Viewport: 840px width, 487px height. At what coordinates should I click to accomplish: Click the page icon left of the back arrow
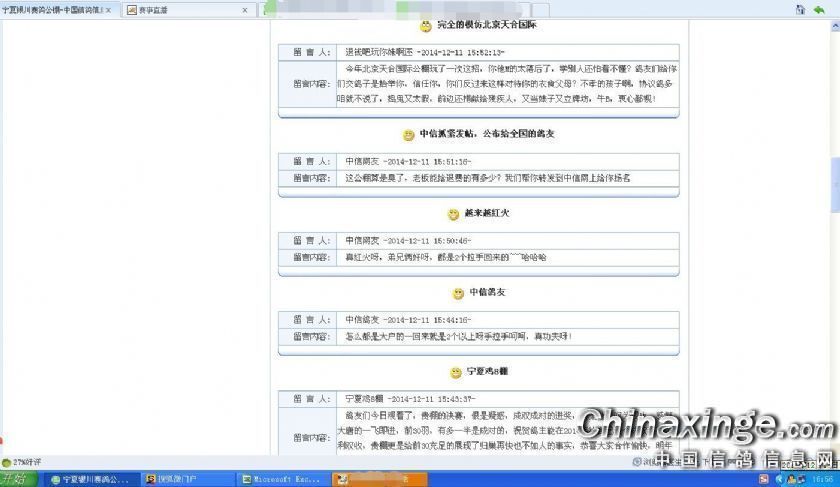(x=800, y=9)
